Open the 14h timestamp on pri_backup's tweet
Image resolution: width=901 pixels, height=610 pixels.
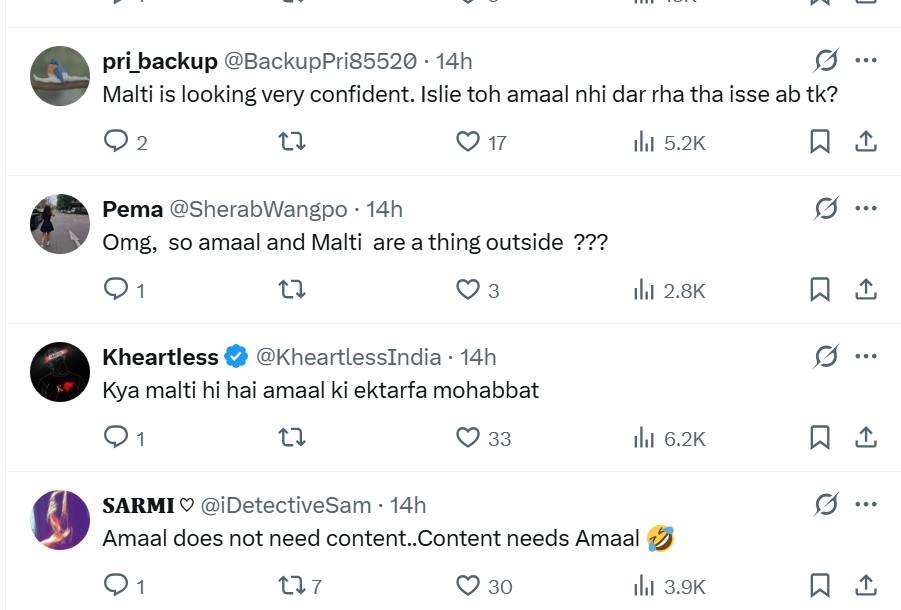coord(454,61)
